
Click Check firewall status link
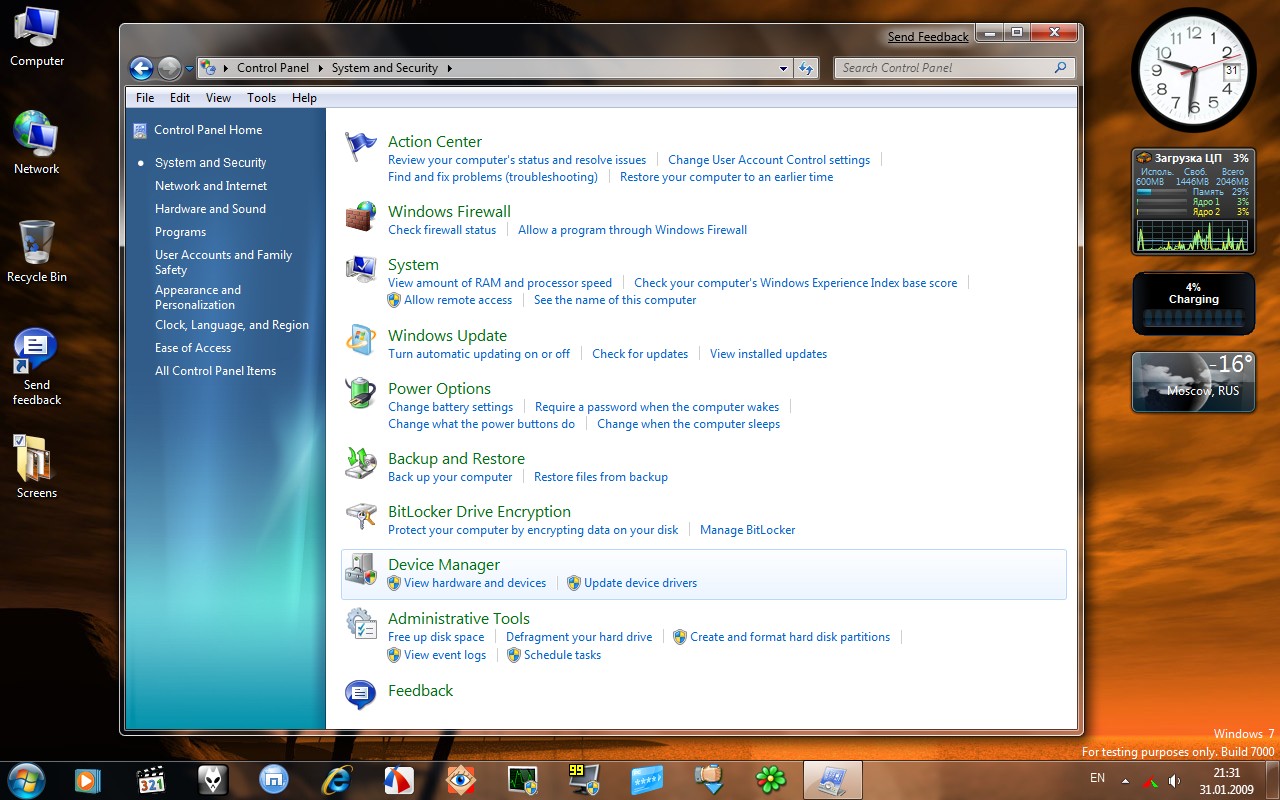pyautogui.click(x=442, y=230)
